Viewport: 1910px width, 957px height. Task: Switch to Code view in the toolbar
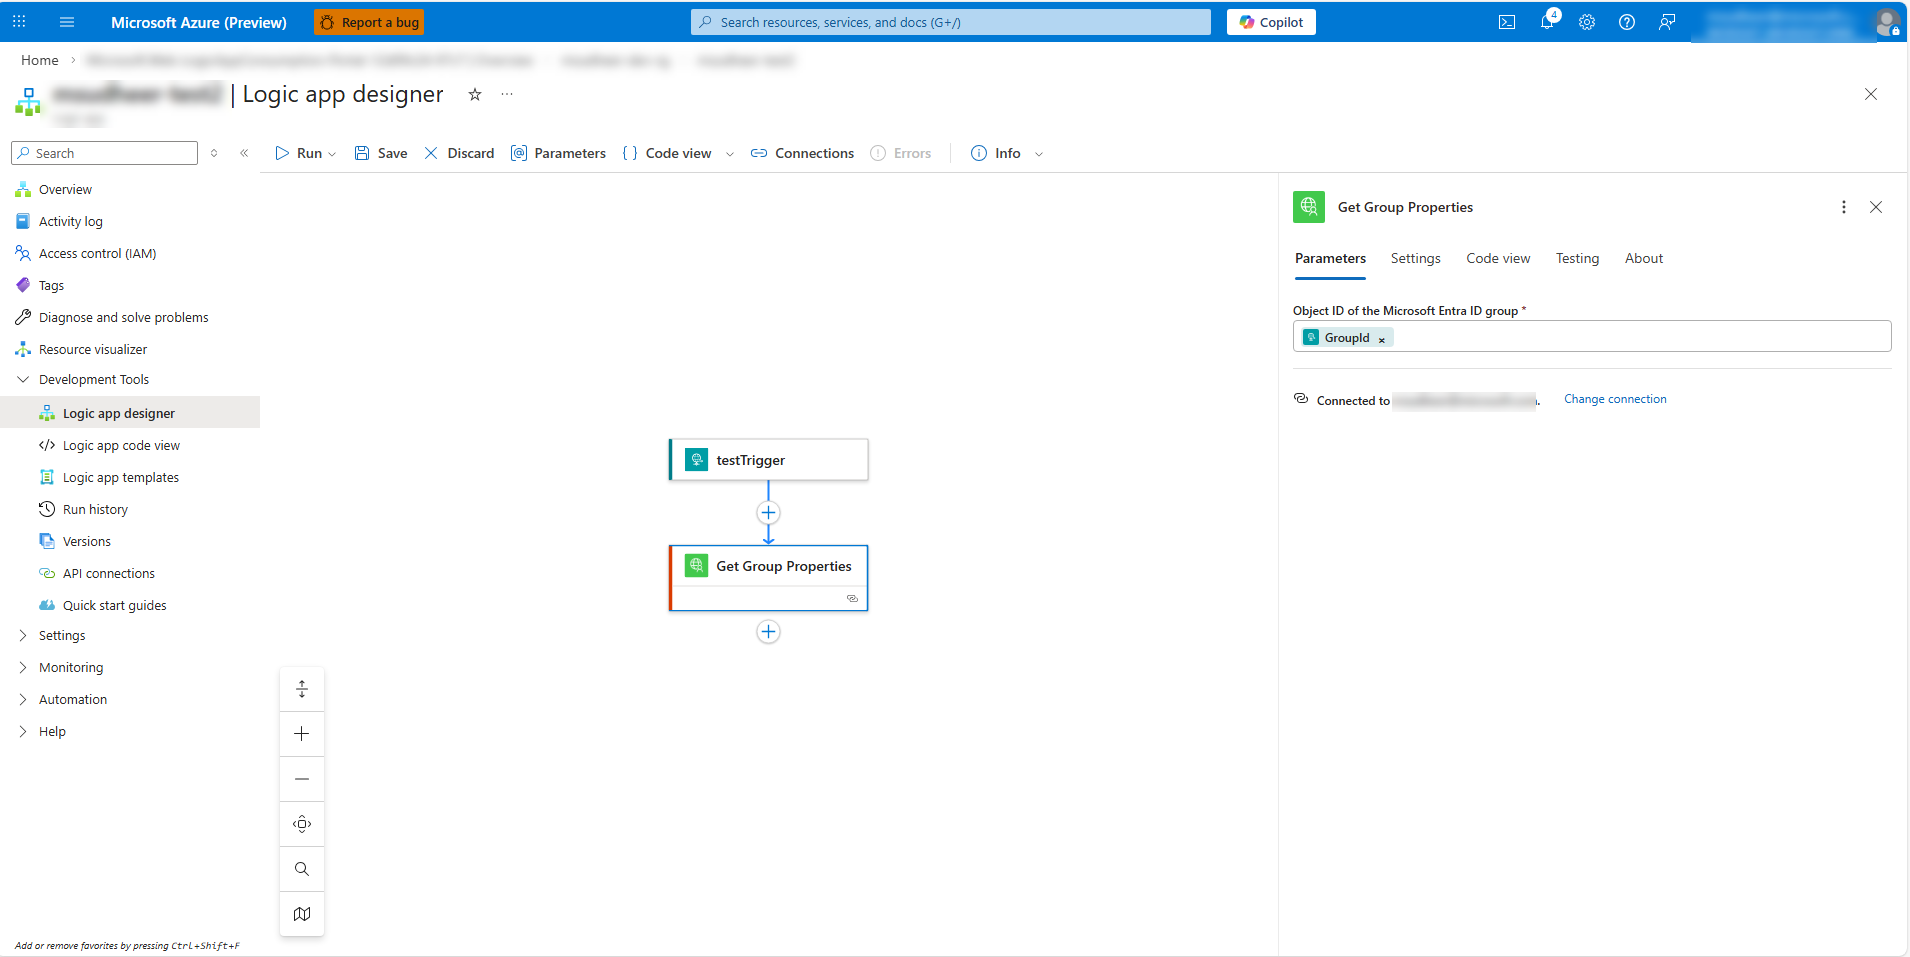tap(667, 153)
